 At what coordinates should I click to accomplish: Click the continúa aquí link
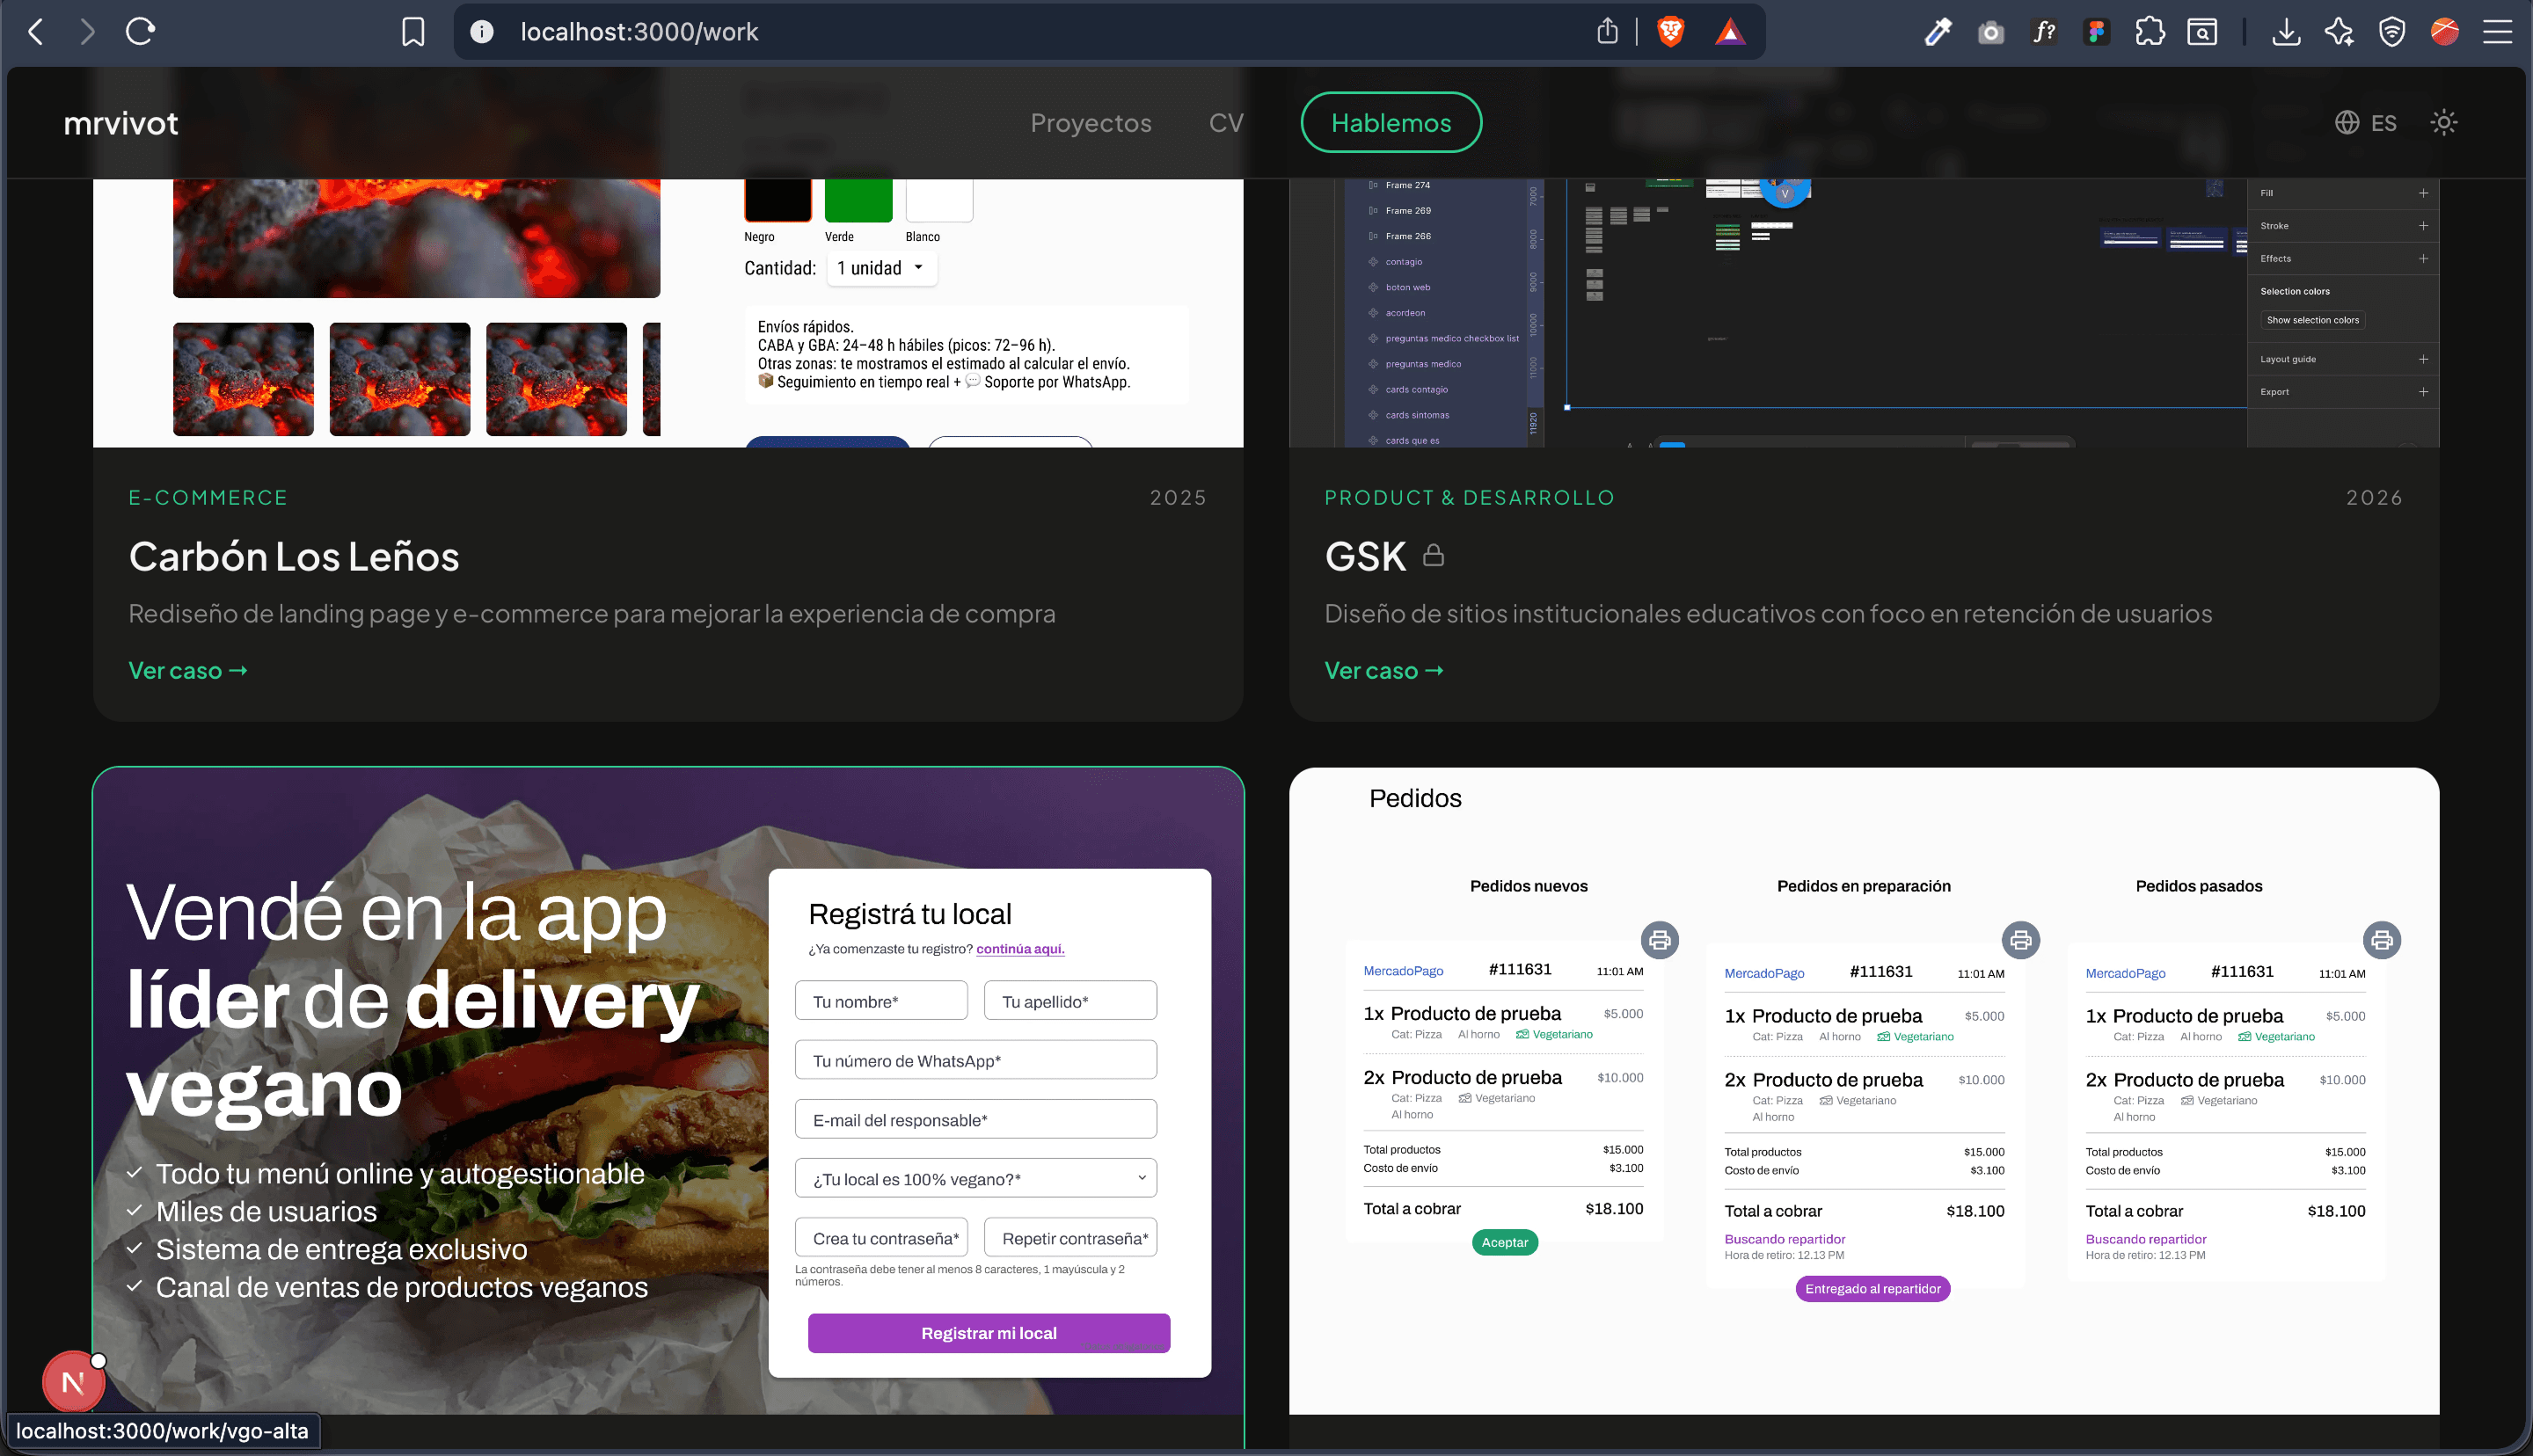pos(1020,949)
